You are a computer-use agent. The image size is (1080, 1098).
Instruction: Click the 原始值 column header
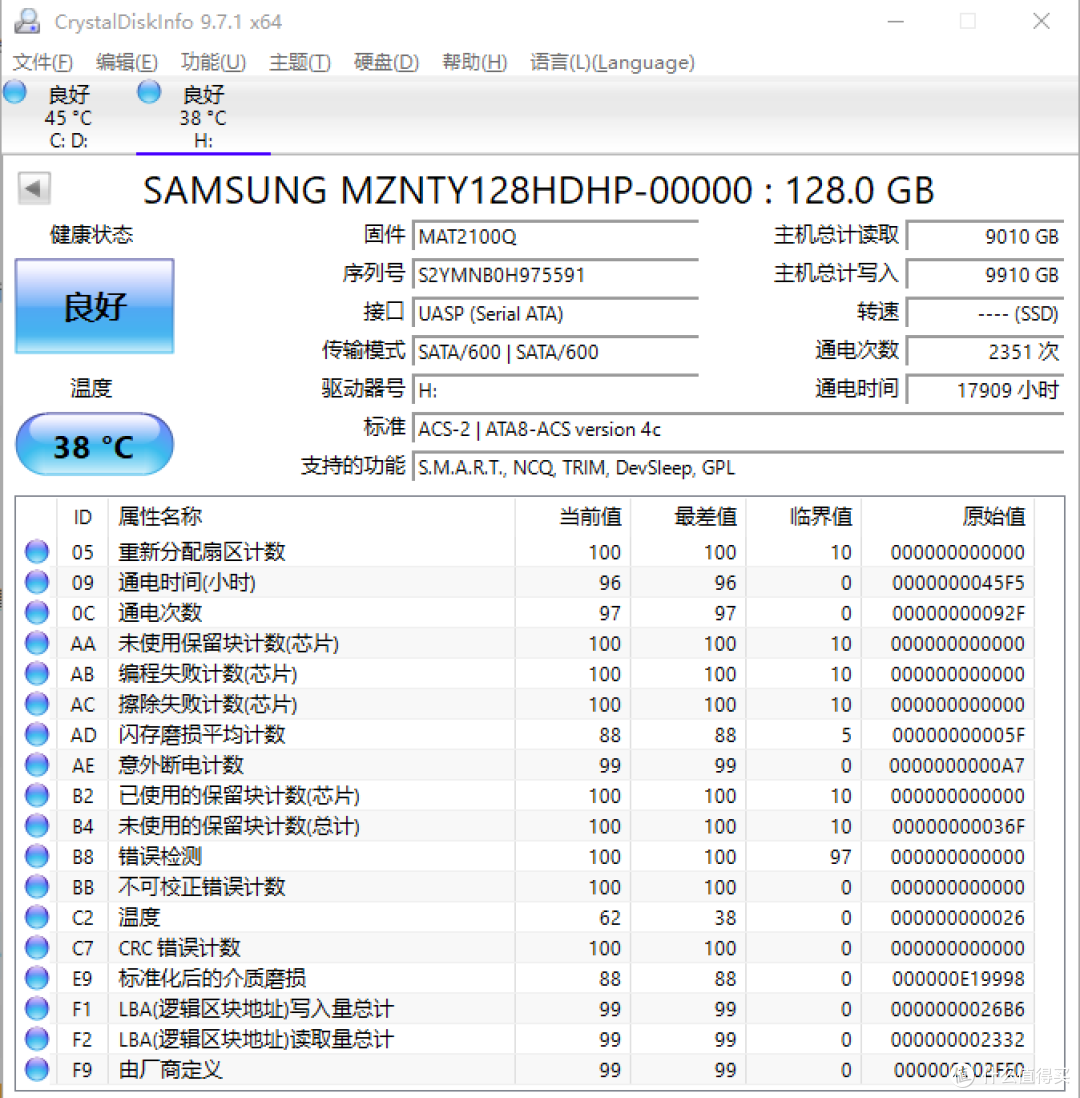pyautogui.click(x=948, y=517)
